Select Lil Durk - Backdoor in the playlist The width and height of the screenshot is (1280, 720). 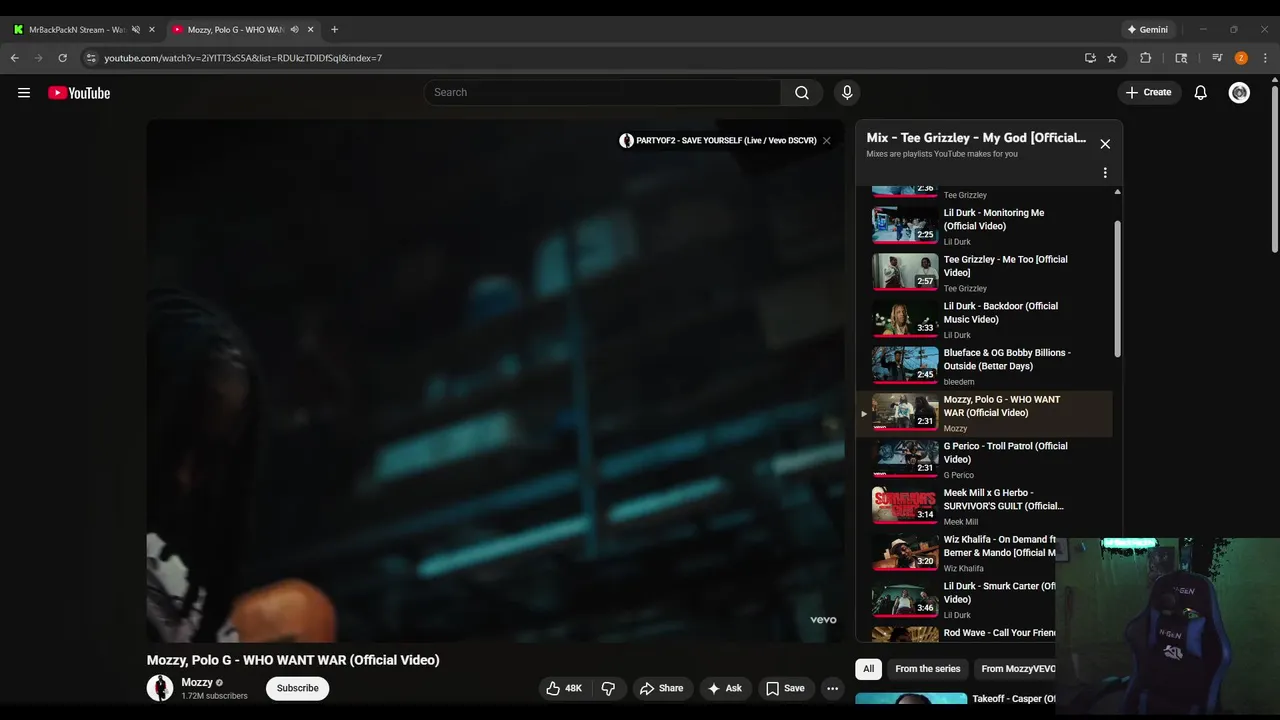(x=985, y=320)
